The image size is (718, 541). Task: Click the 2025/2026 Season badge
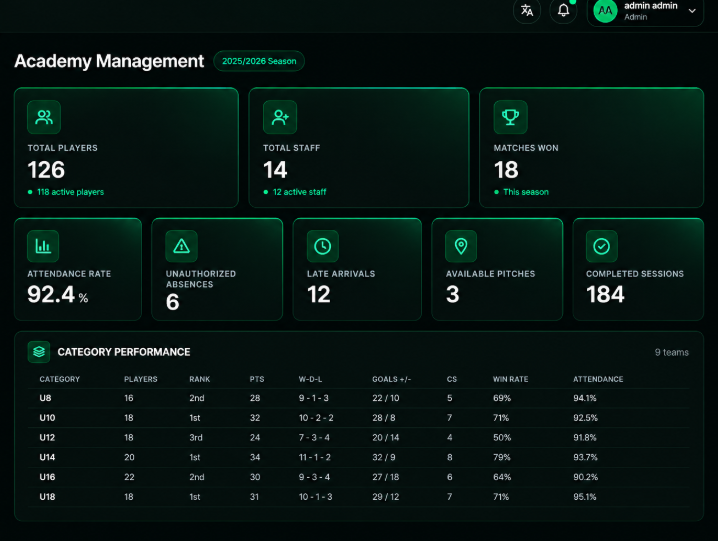[259, 61]
